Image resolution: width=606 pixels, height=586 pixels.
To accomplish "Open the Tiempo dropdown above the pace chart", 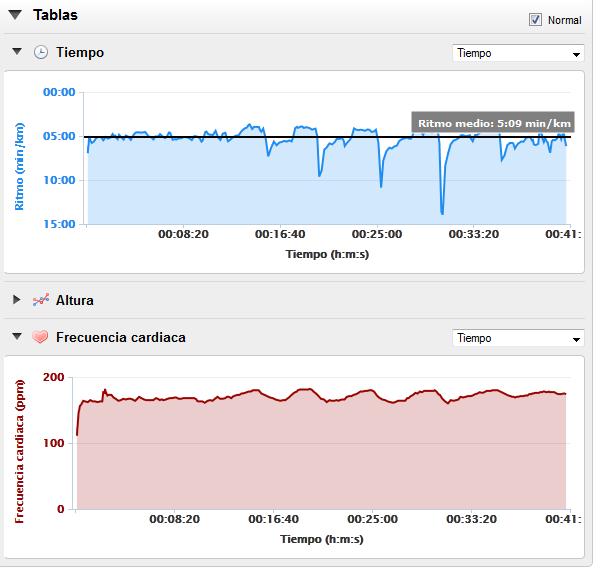I will [518, 53].
